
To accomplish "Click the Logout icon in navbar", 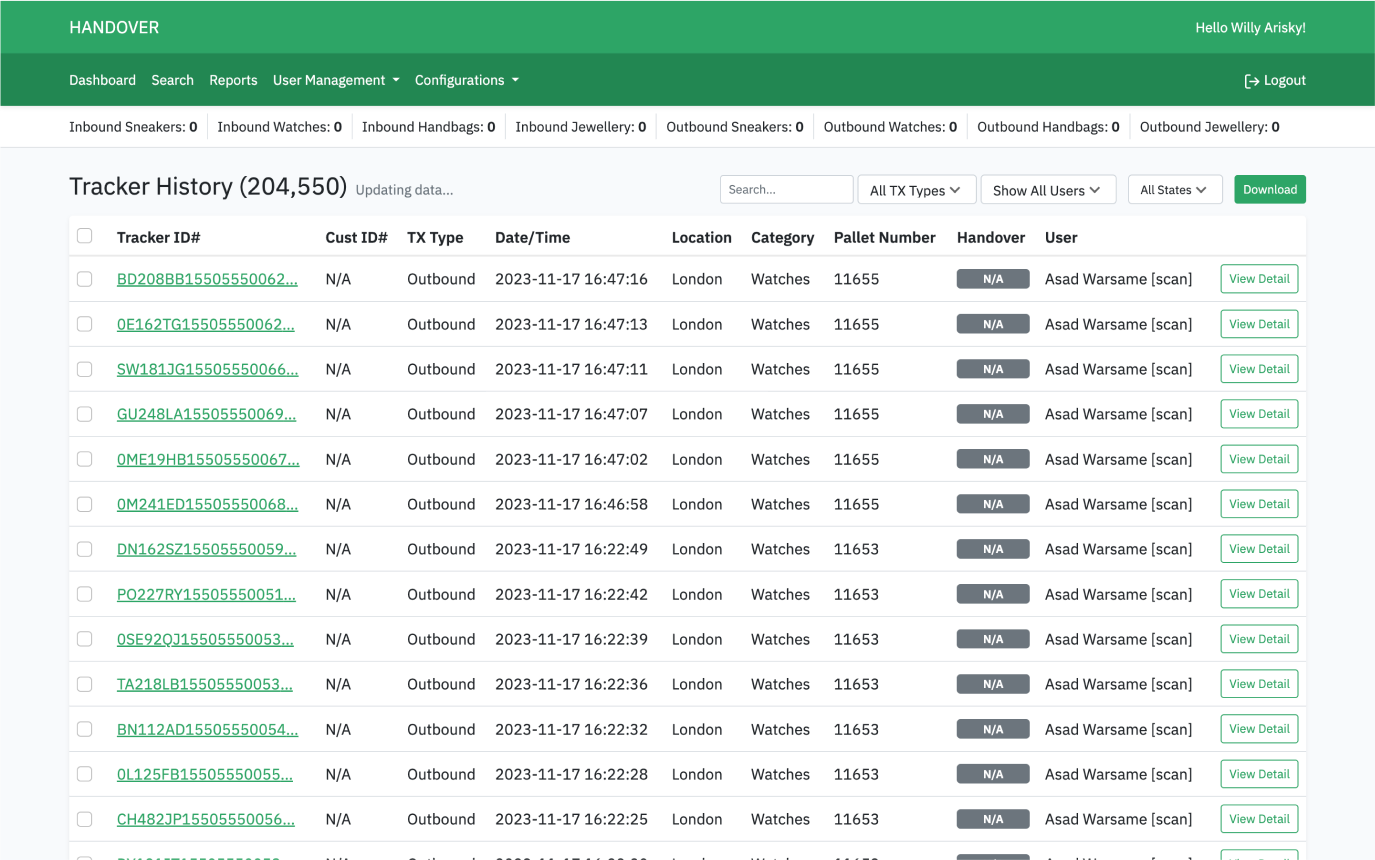I will 1251,81.
